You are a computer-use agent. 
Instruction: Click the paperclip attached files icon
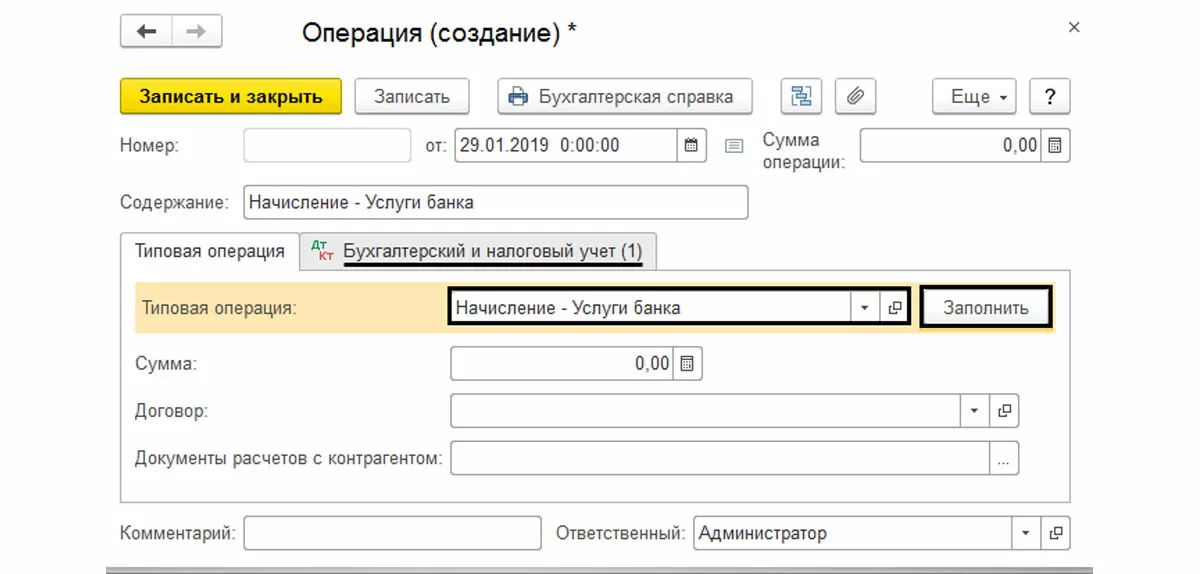(x=855, y=97)
